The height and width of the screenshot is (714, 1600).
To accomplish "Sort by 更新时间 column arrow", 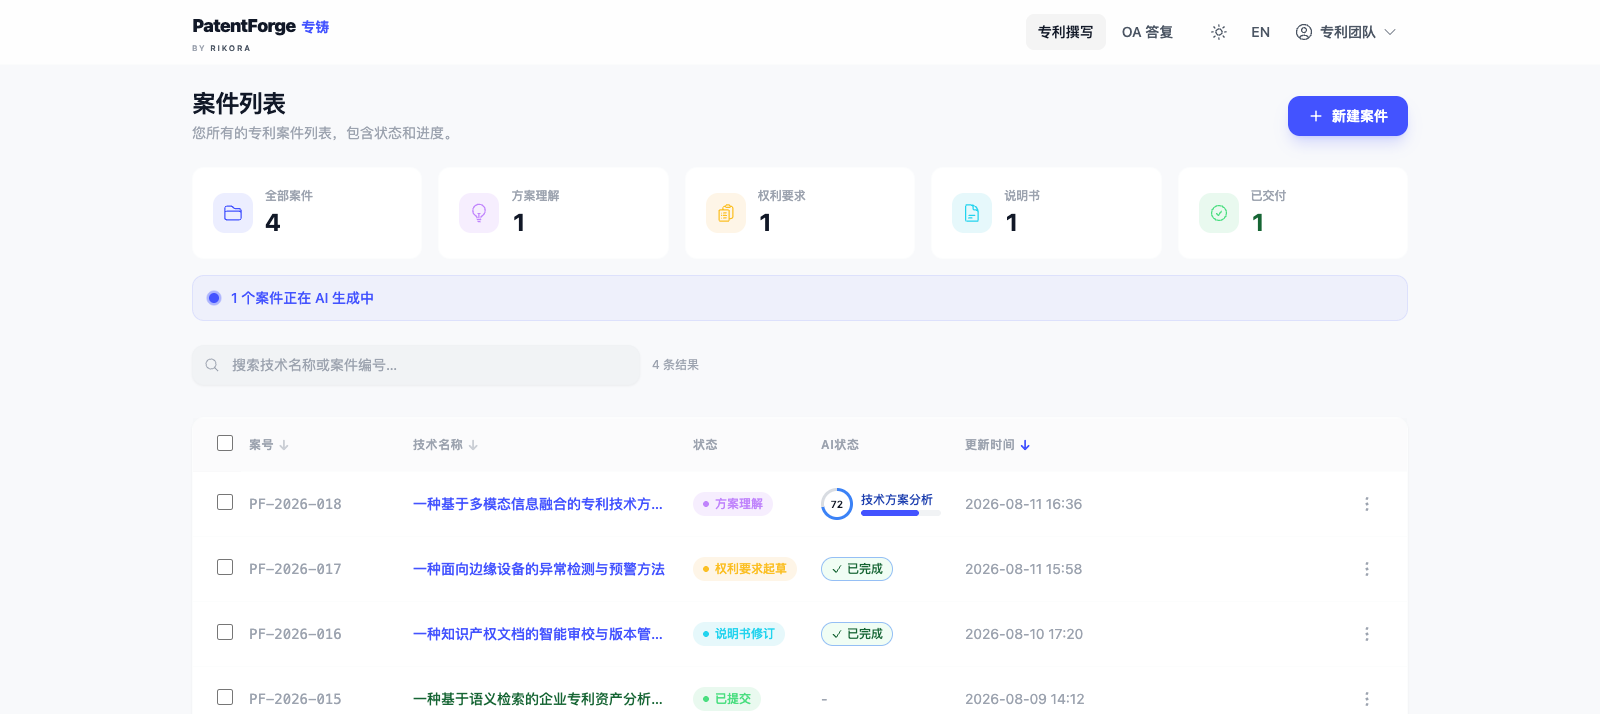I will [x=1025, y=445].
